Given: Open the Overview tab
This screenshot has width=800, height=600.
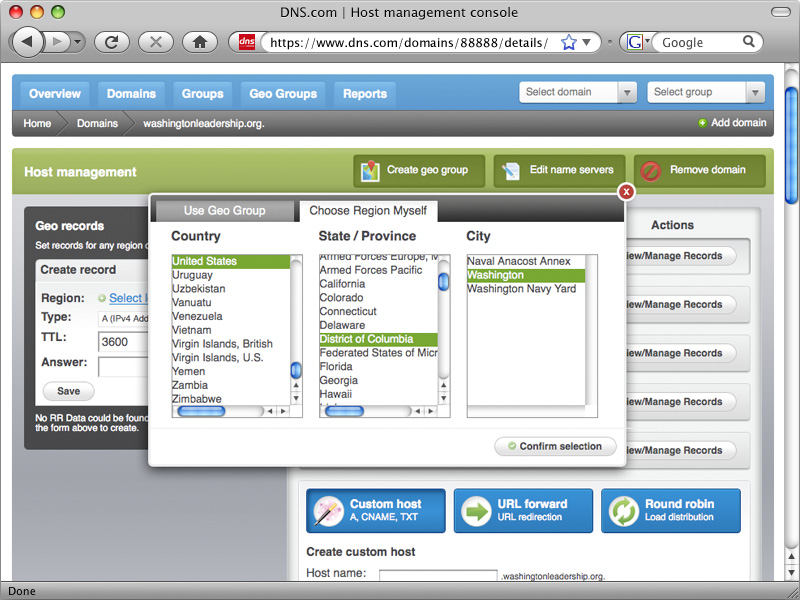Looking at the screenshot, I should pos(55,94).
